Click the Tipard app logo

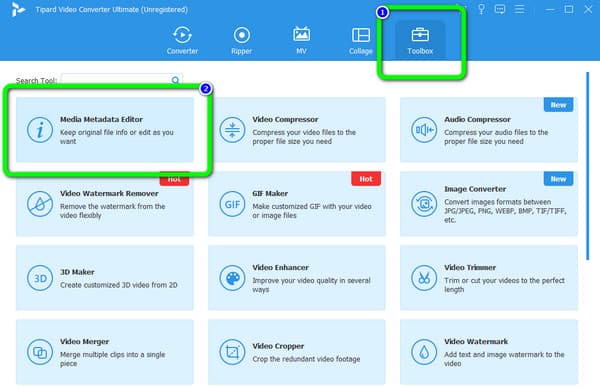(x=18, y=9)
